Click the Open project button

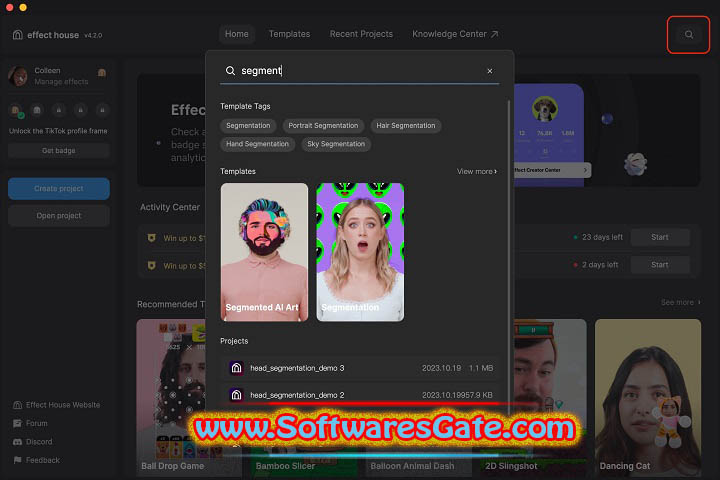[59, 215]
